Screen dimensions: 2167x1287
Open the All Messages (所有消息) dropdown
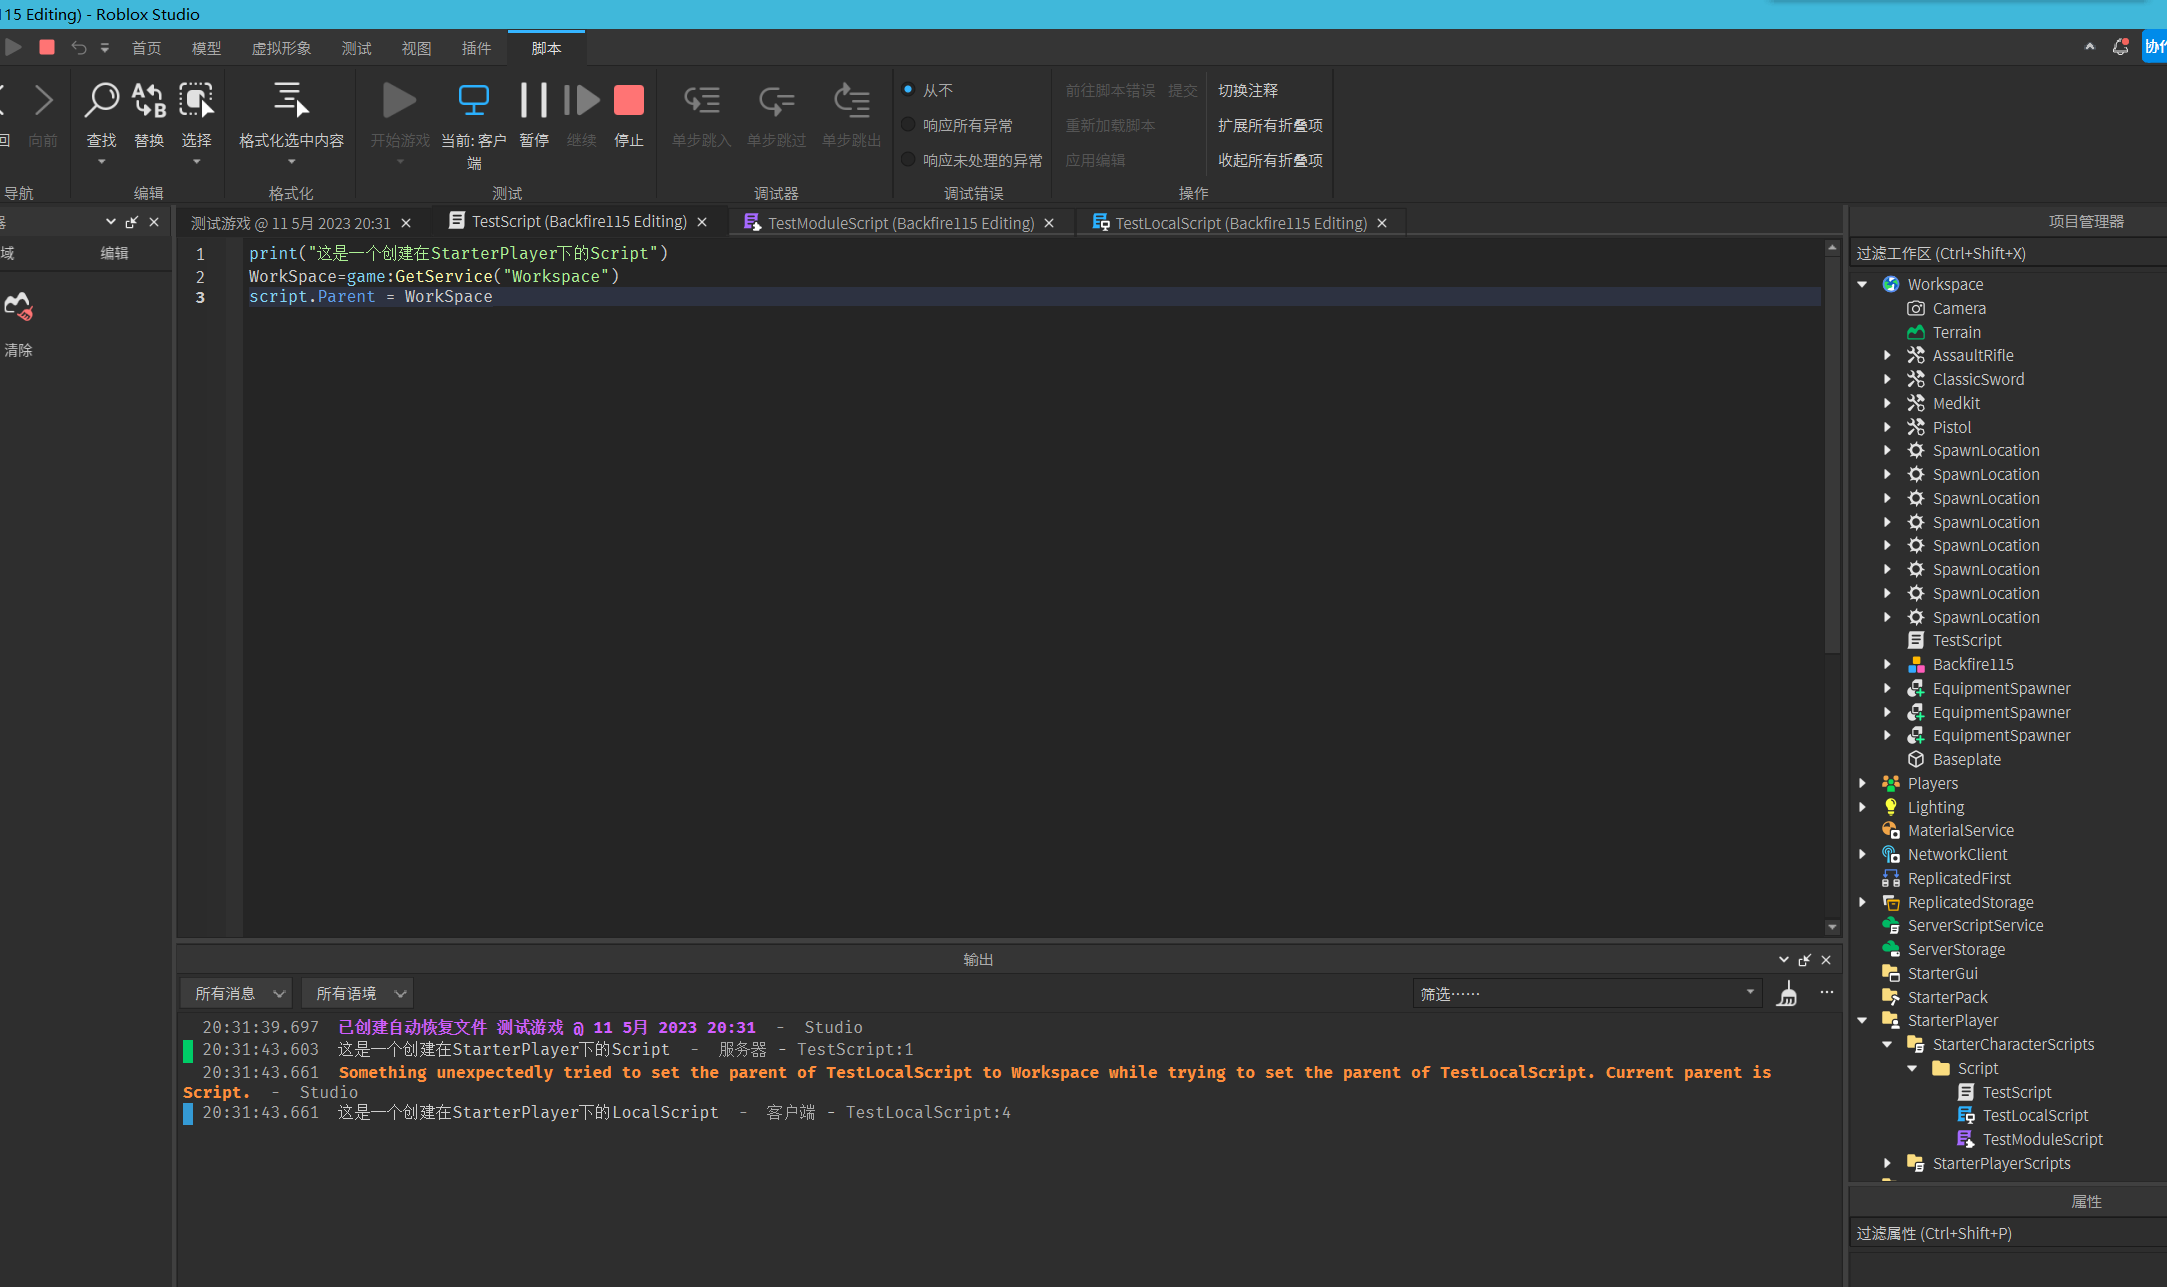[237, 994]
